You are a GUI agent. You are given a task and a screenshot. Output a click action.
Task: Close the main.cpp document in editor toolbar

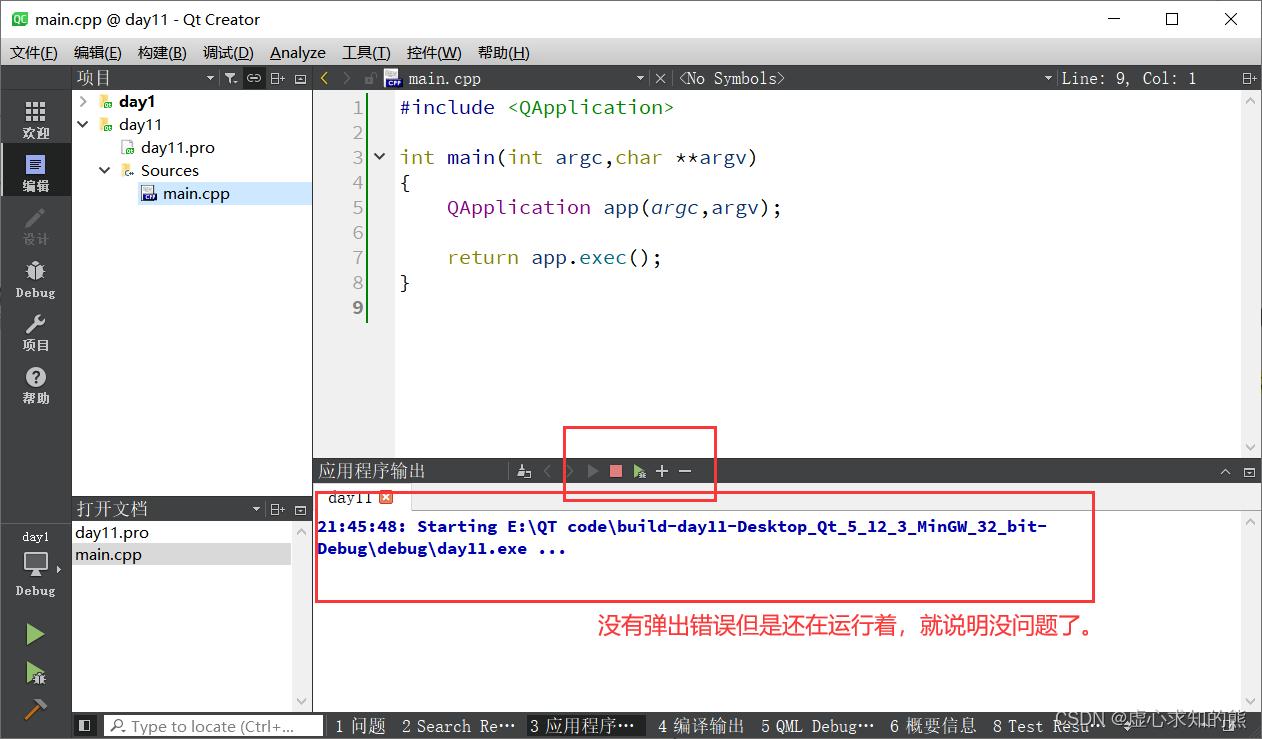click(660, 78)
